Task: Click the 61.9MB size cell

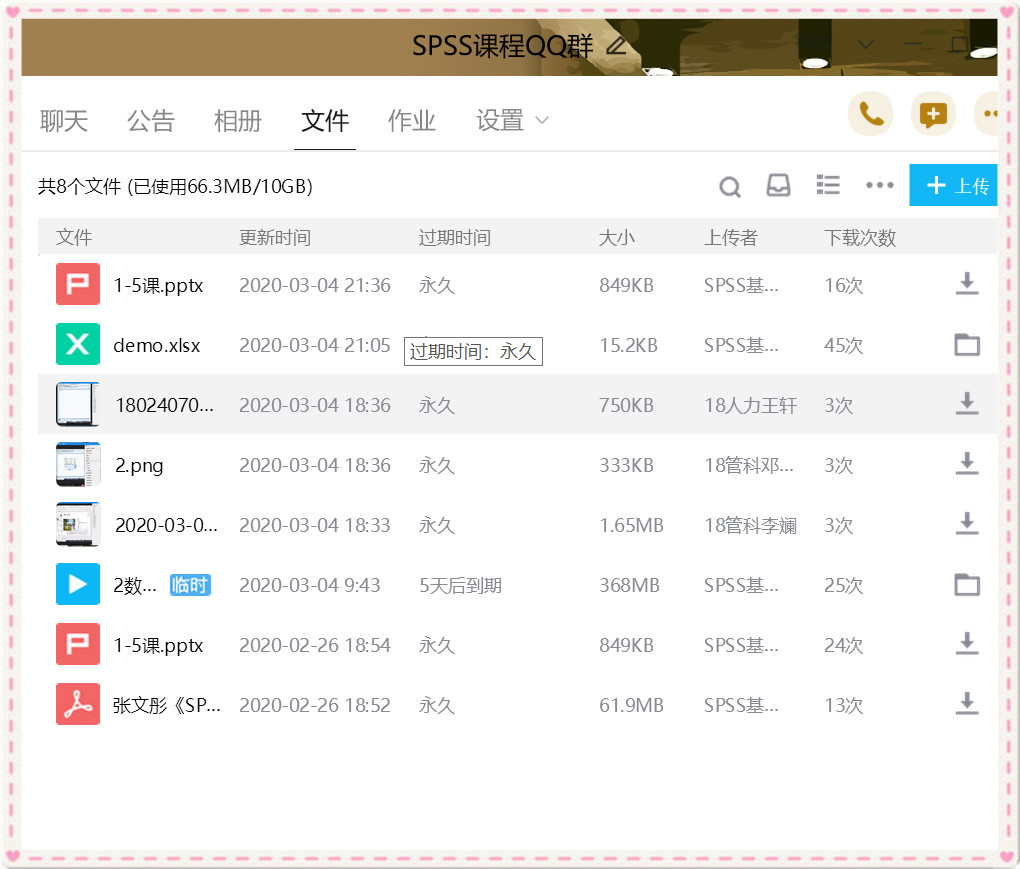Action: point(631,705)
